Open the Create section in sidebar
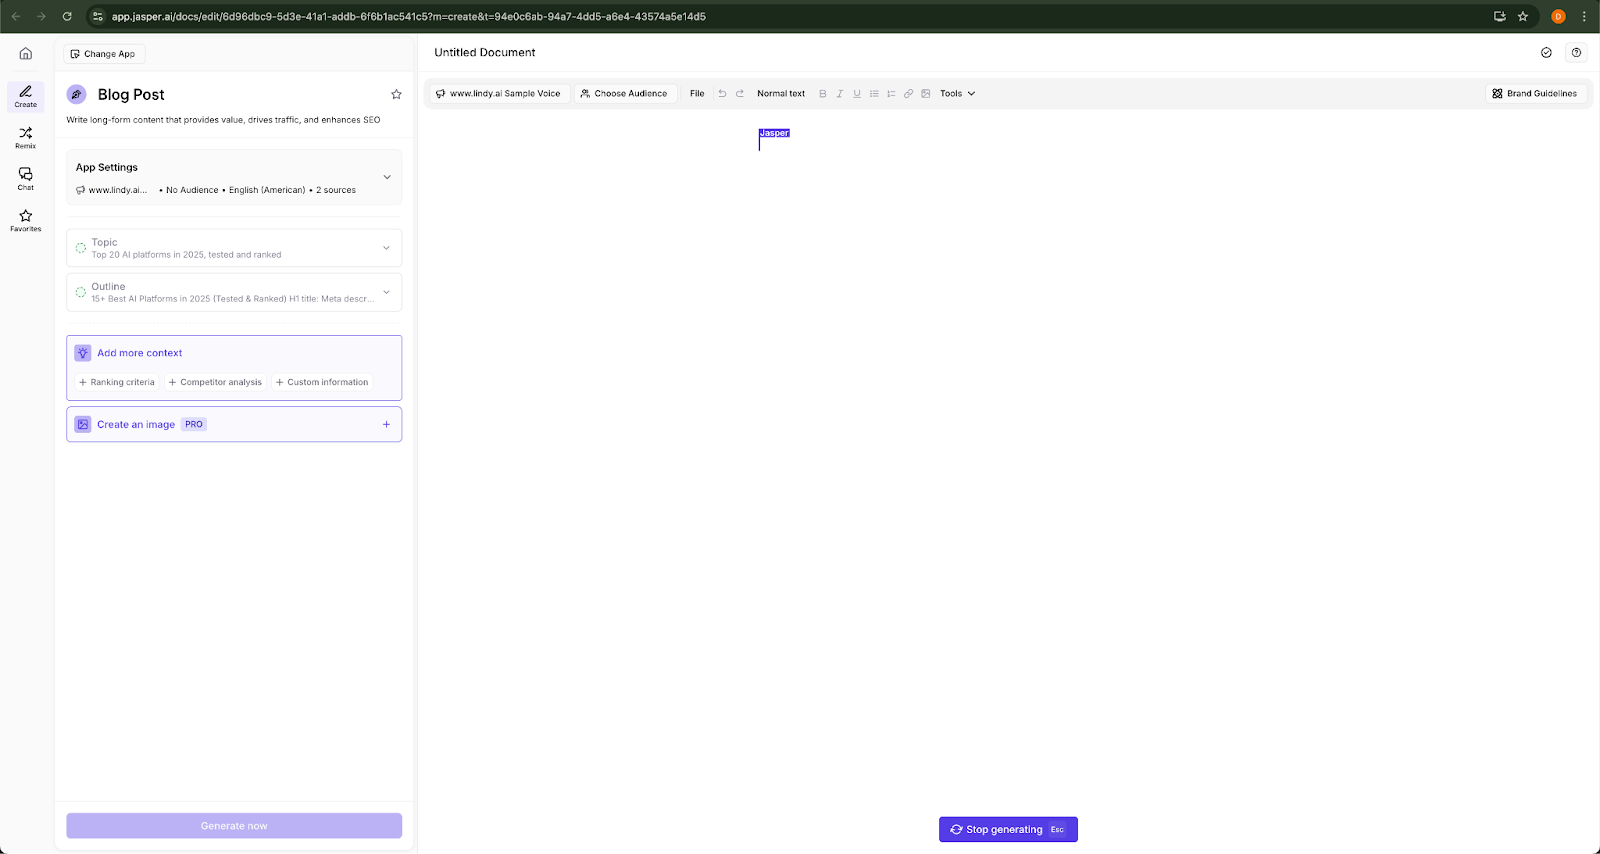The width and height of the screenshot is (1600, 854). click(x=26, y=96)
